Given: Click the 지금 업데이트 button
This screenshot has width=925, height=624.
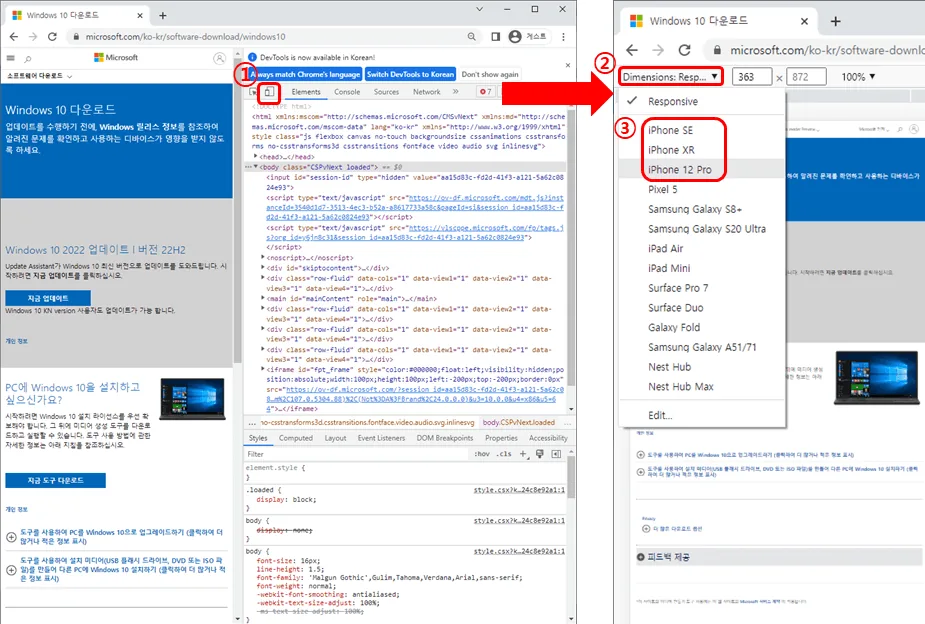Looking at the screenshot, I should point(48,298).
